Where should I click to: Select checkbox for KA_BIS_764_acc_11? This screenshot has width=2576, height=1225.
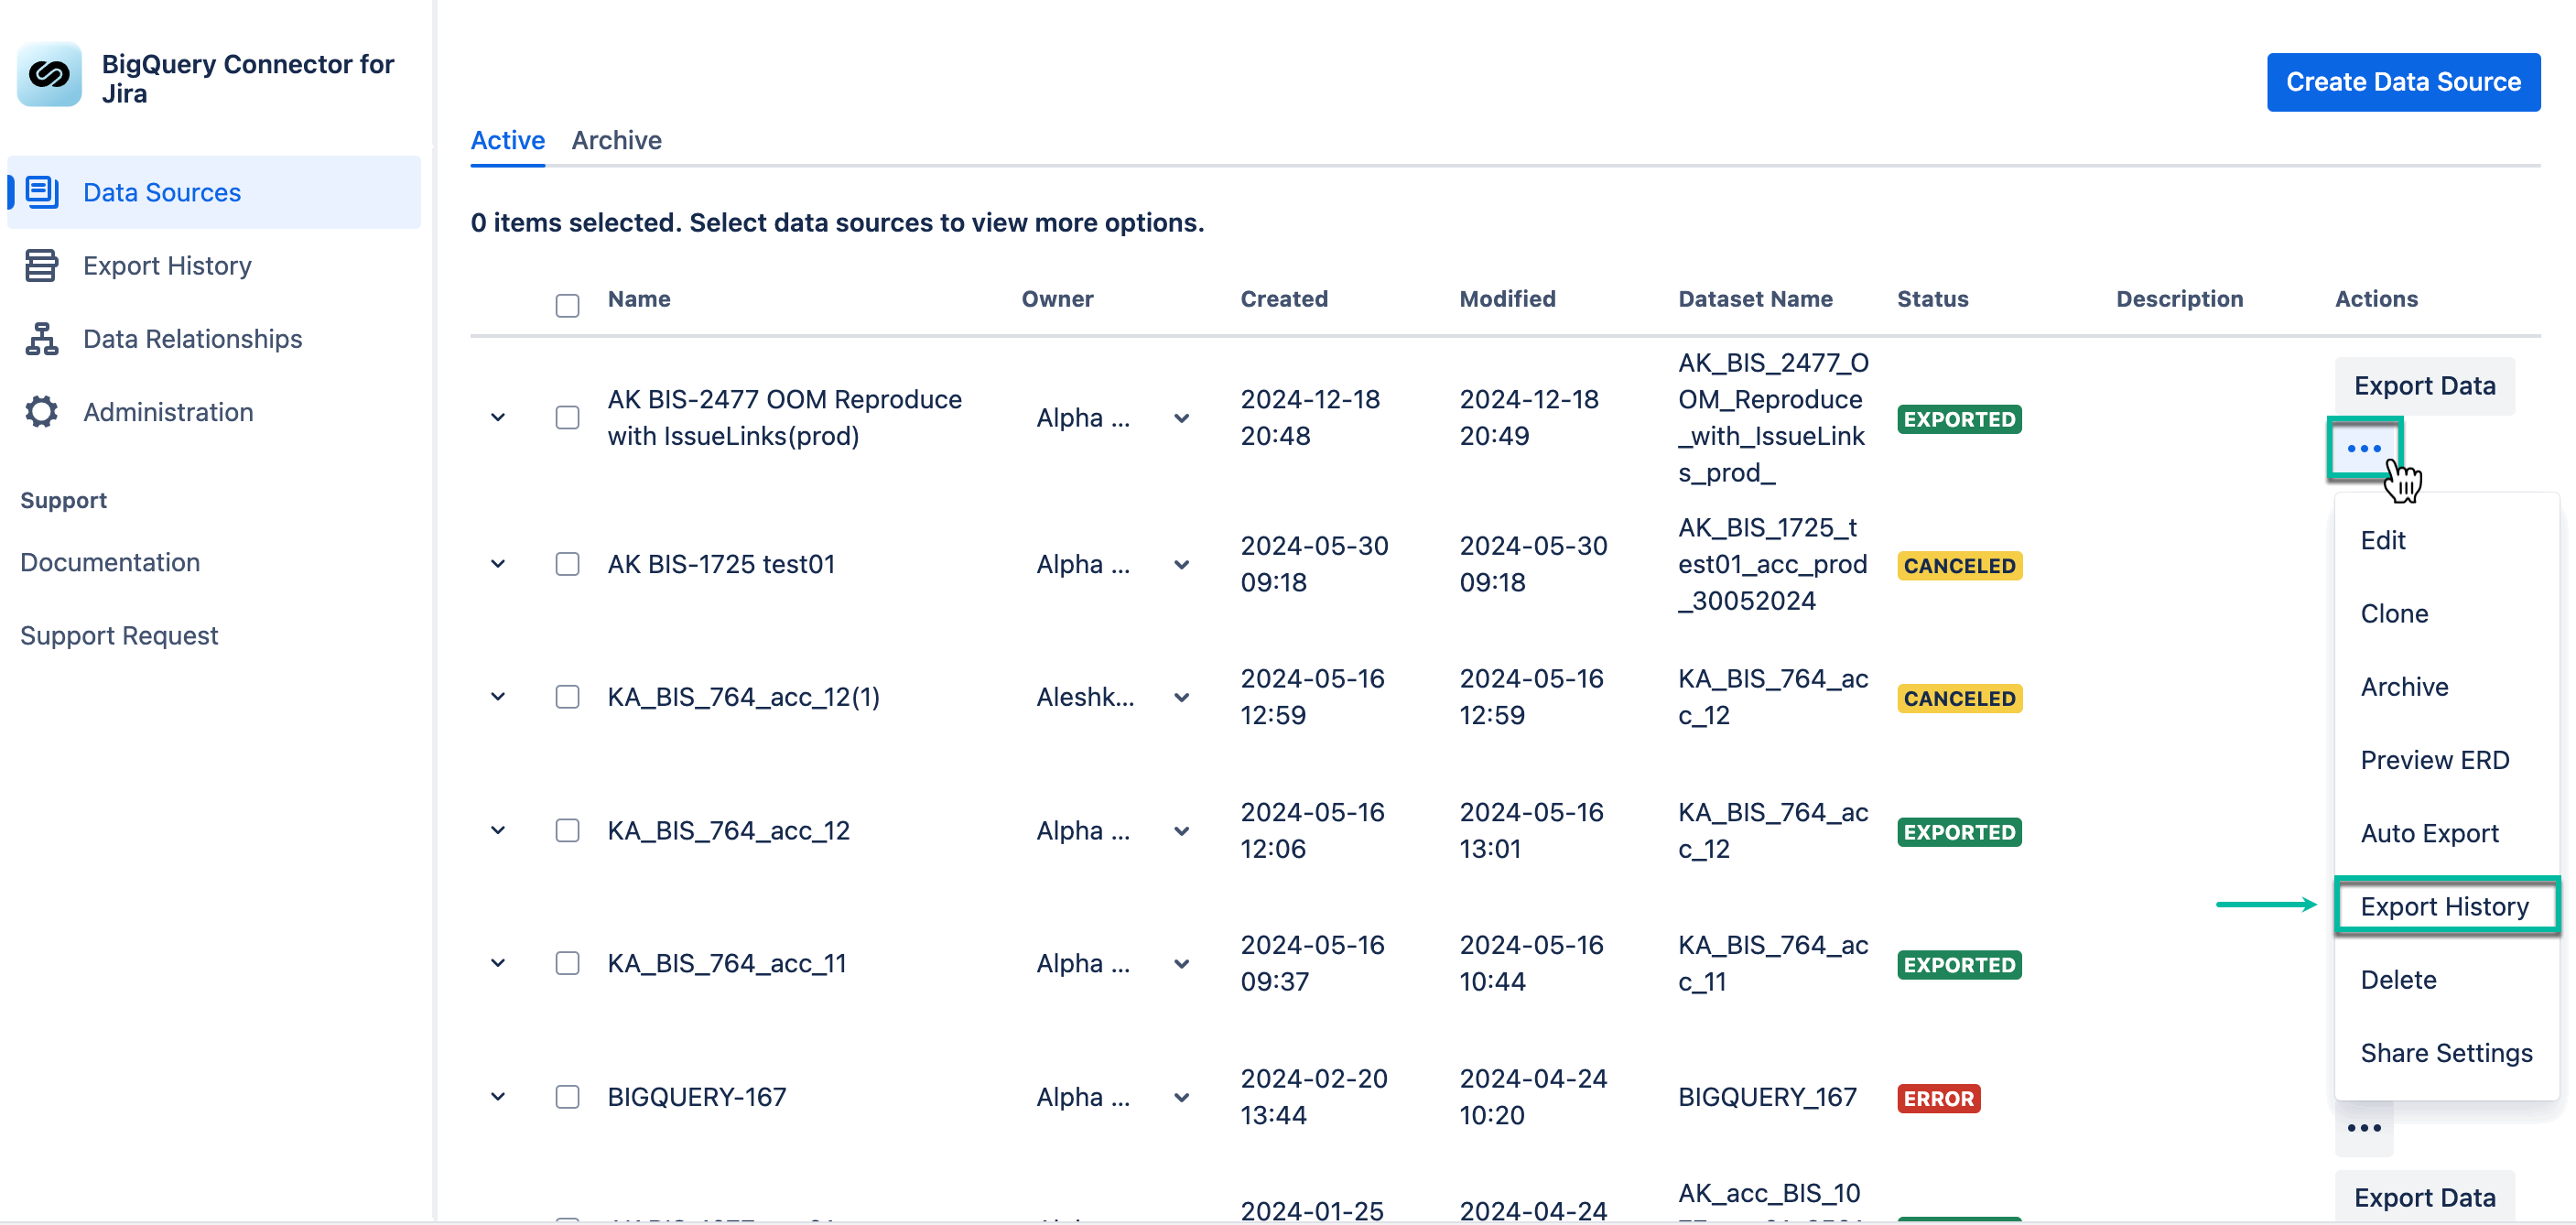pos(567,963)
